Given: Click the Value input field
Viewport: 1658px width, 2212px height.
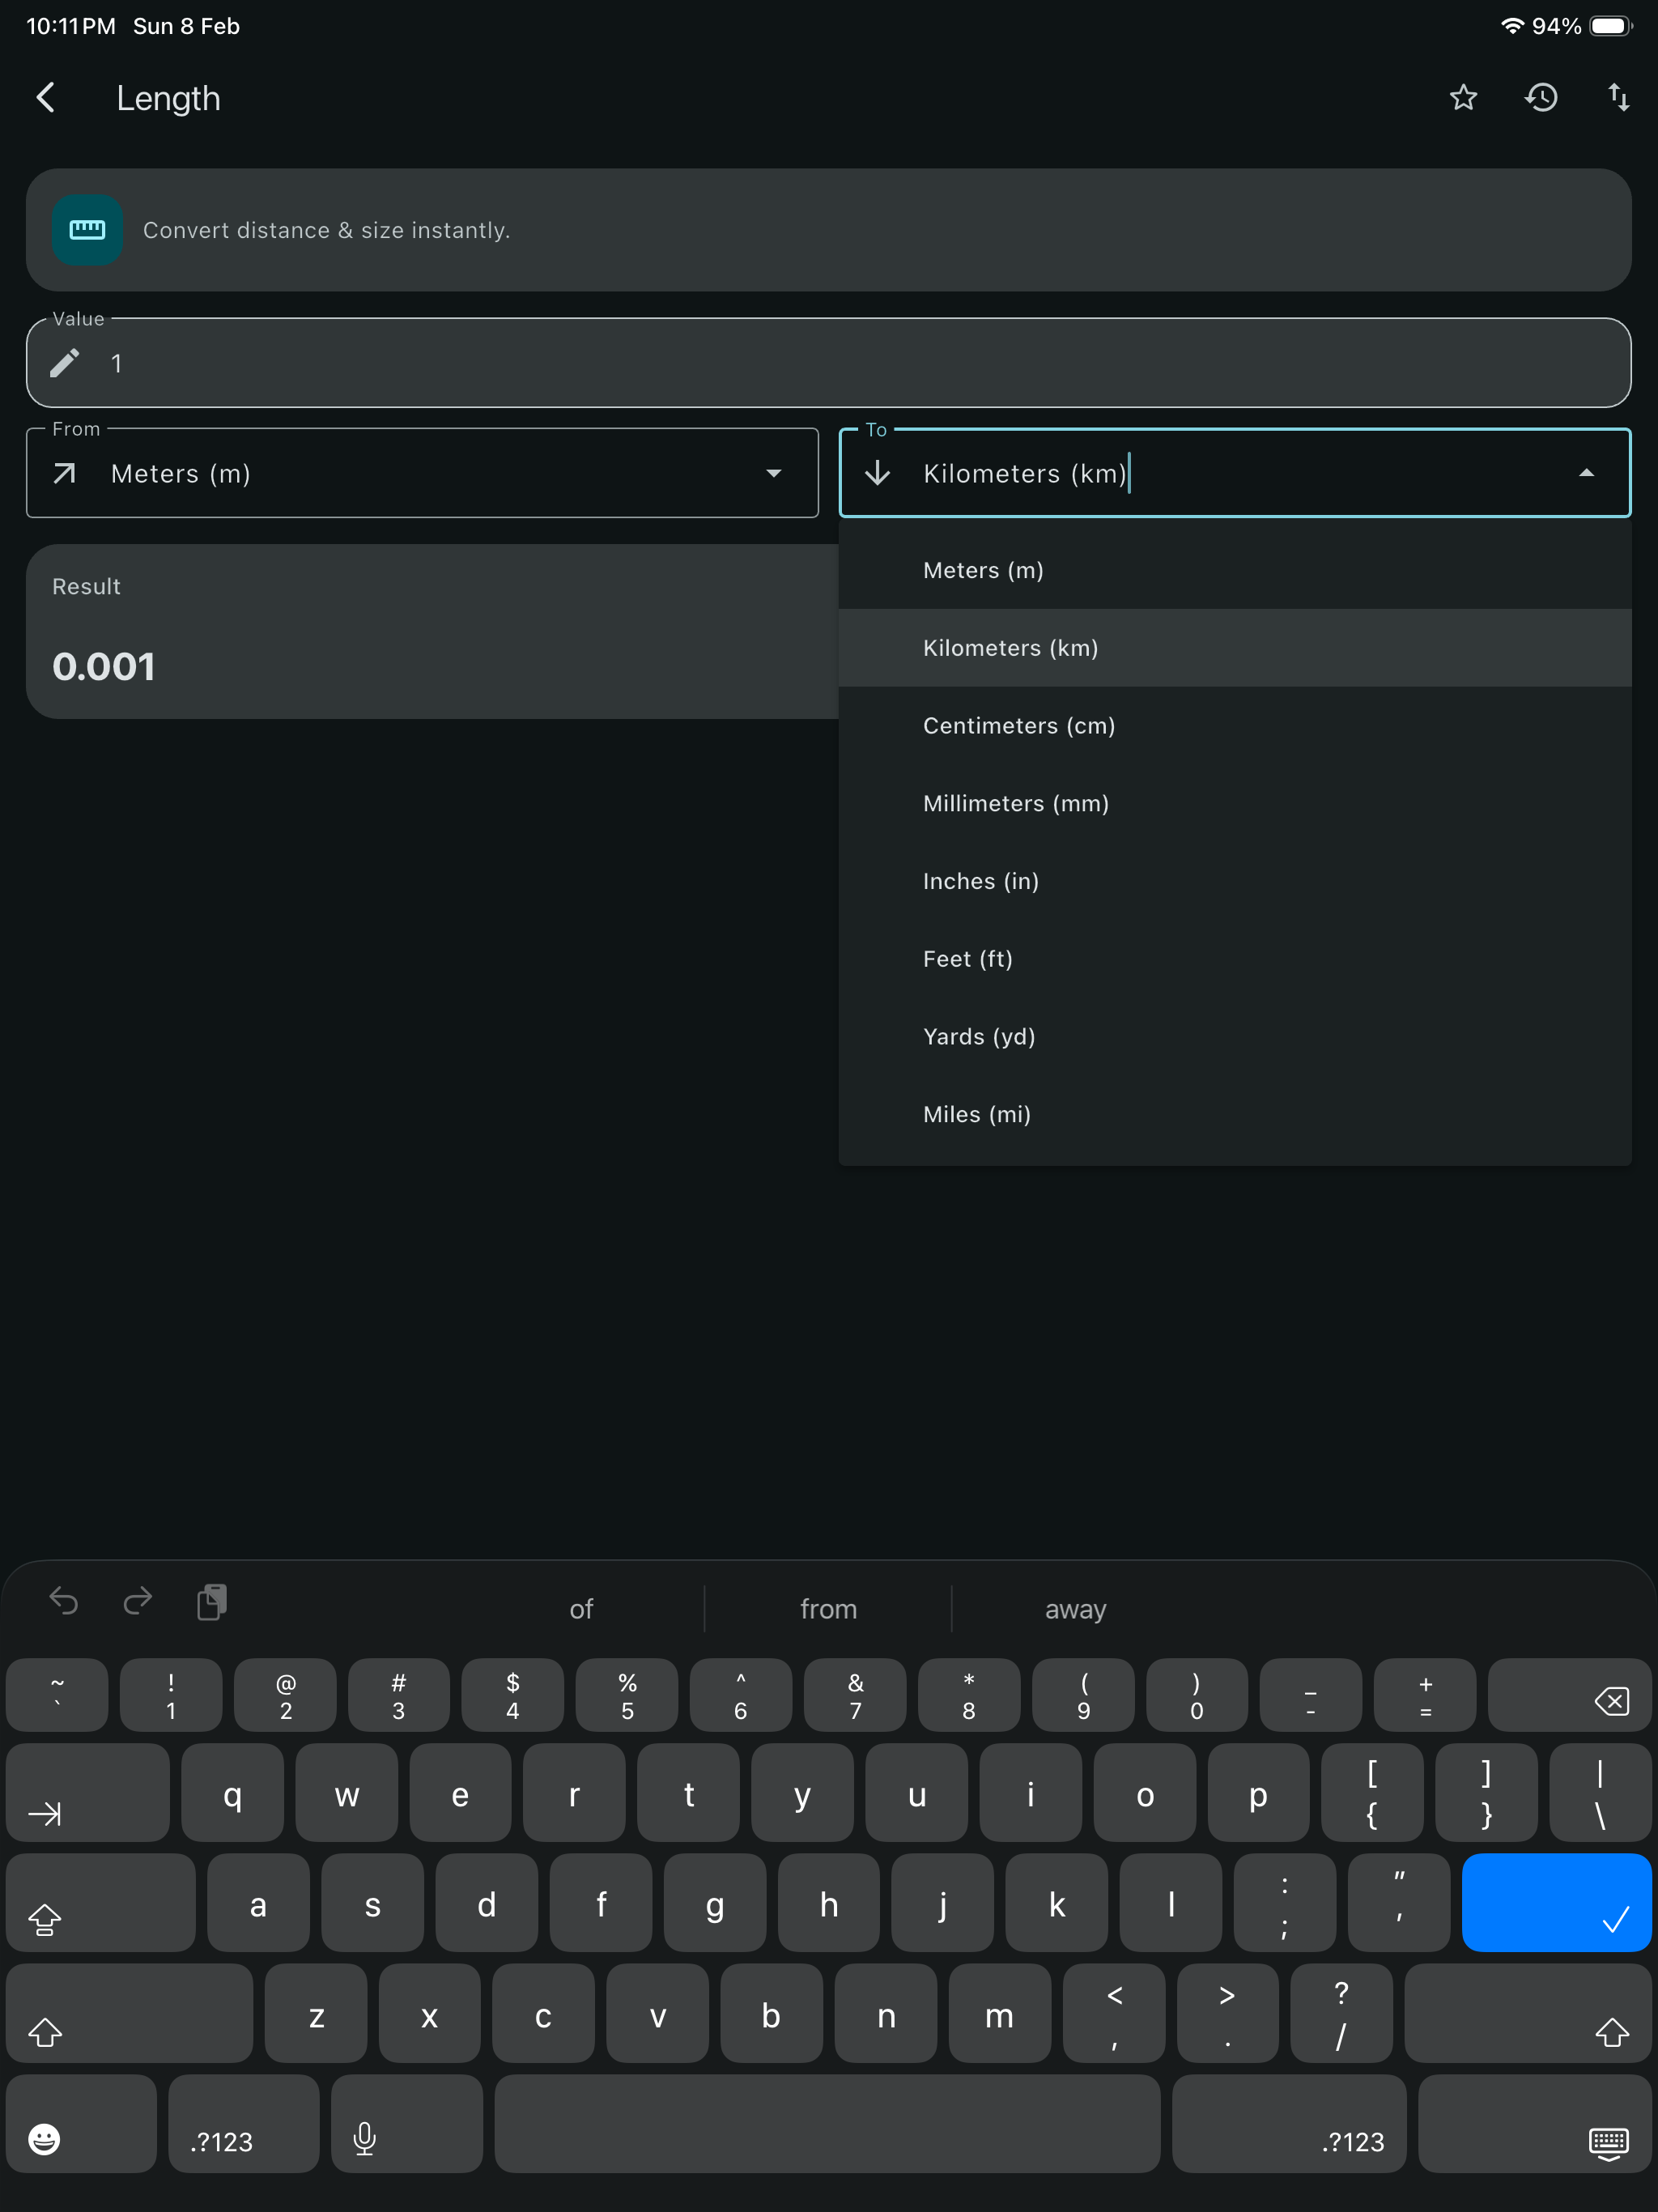Looking at the screenshot, I should pyautogui.click(x=828, y=363).
